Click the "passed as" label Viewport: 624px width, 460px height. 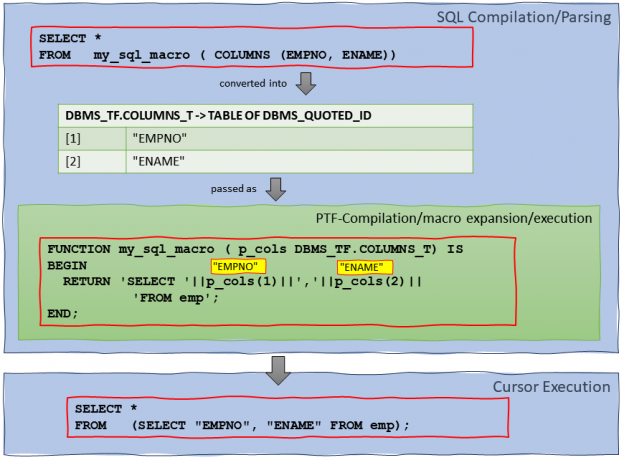pos(234,189)
